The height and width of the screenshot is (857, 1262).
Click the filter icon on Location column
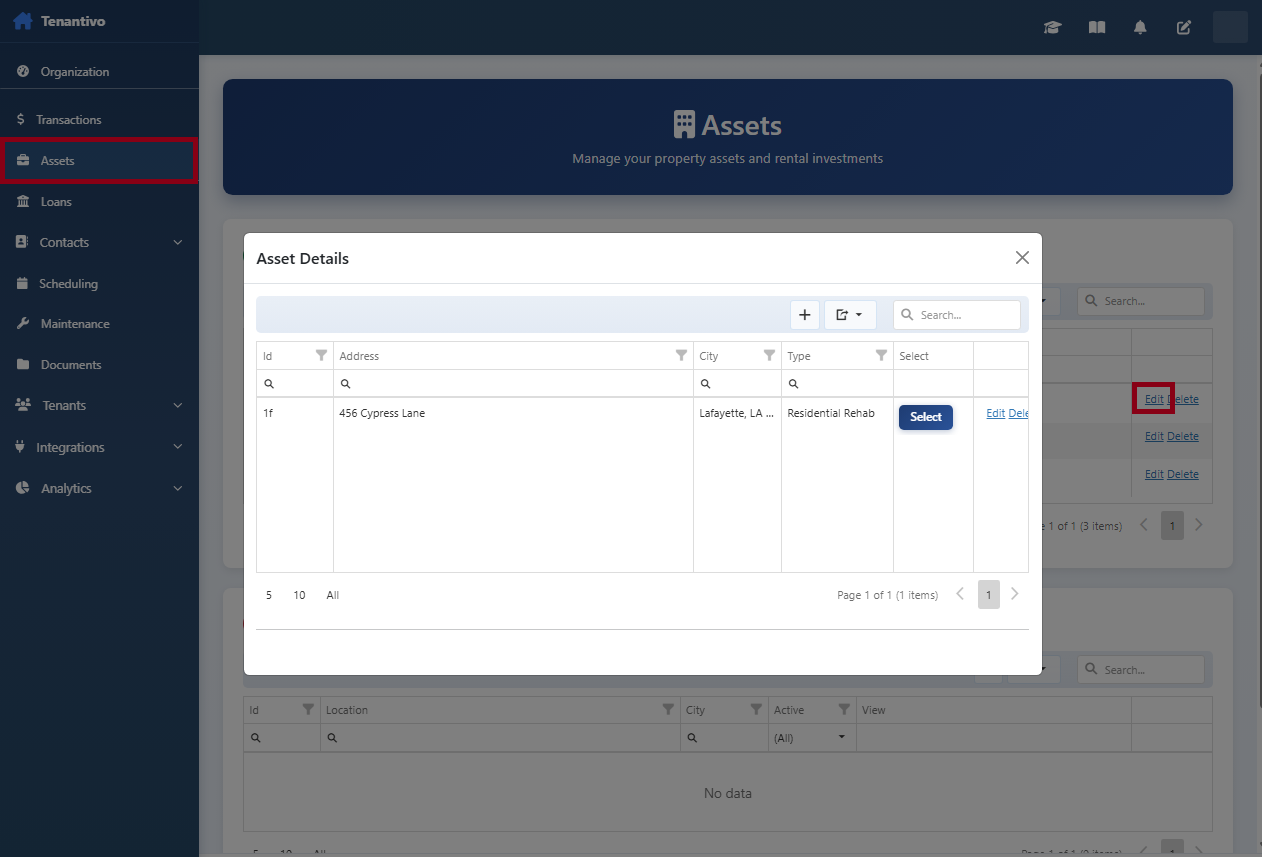pos(668,709)
